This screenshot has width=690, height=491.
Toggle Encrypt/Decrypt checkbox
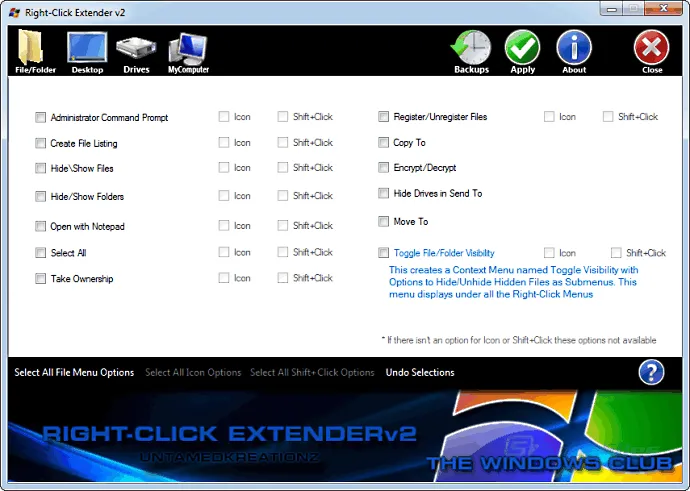pyautogui.click(x=384, y=168)
